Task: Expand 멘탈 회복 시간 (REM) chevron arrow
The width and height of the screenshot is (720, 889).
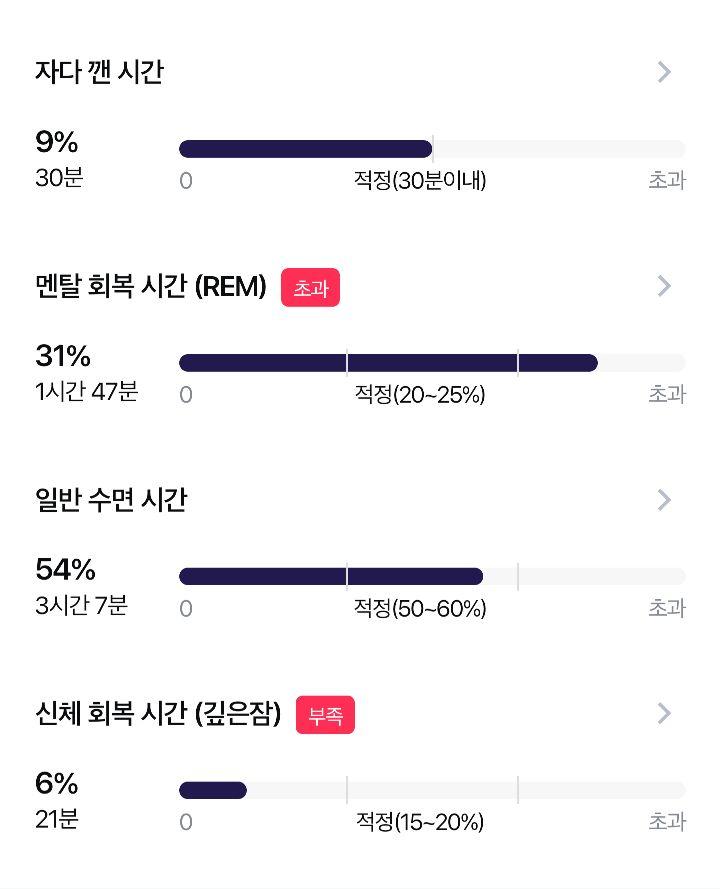Action: click(x=664, y=286)
